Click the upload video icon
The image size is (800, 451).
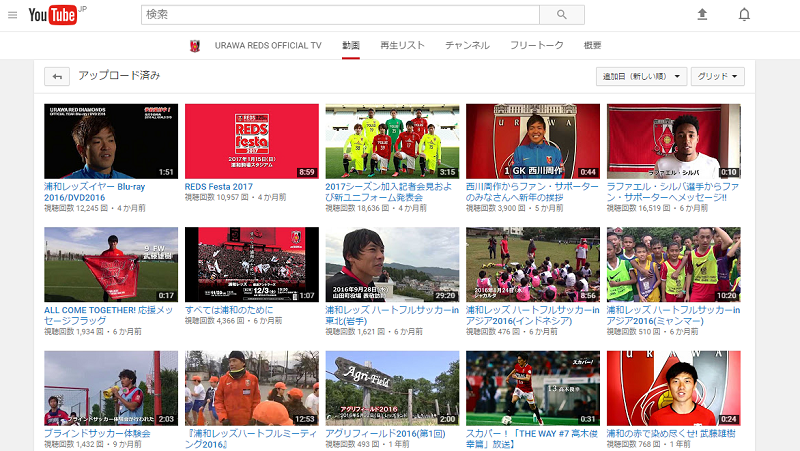click(702, 15)
